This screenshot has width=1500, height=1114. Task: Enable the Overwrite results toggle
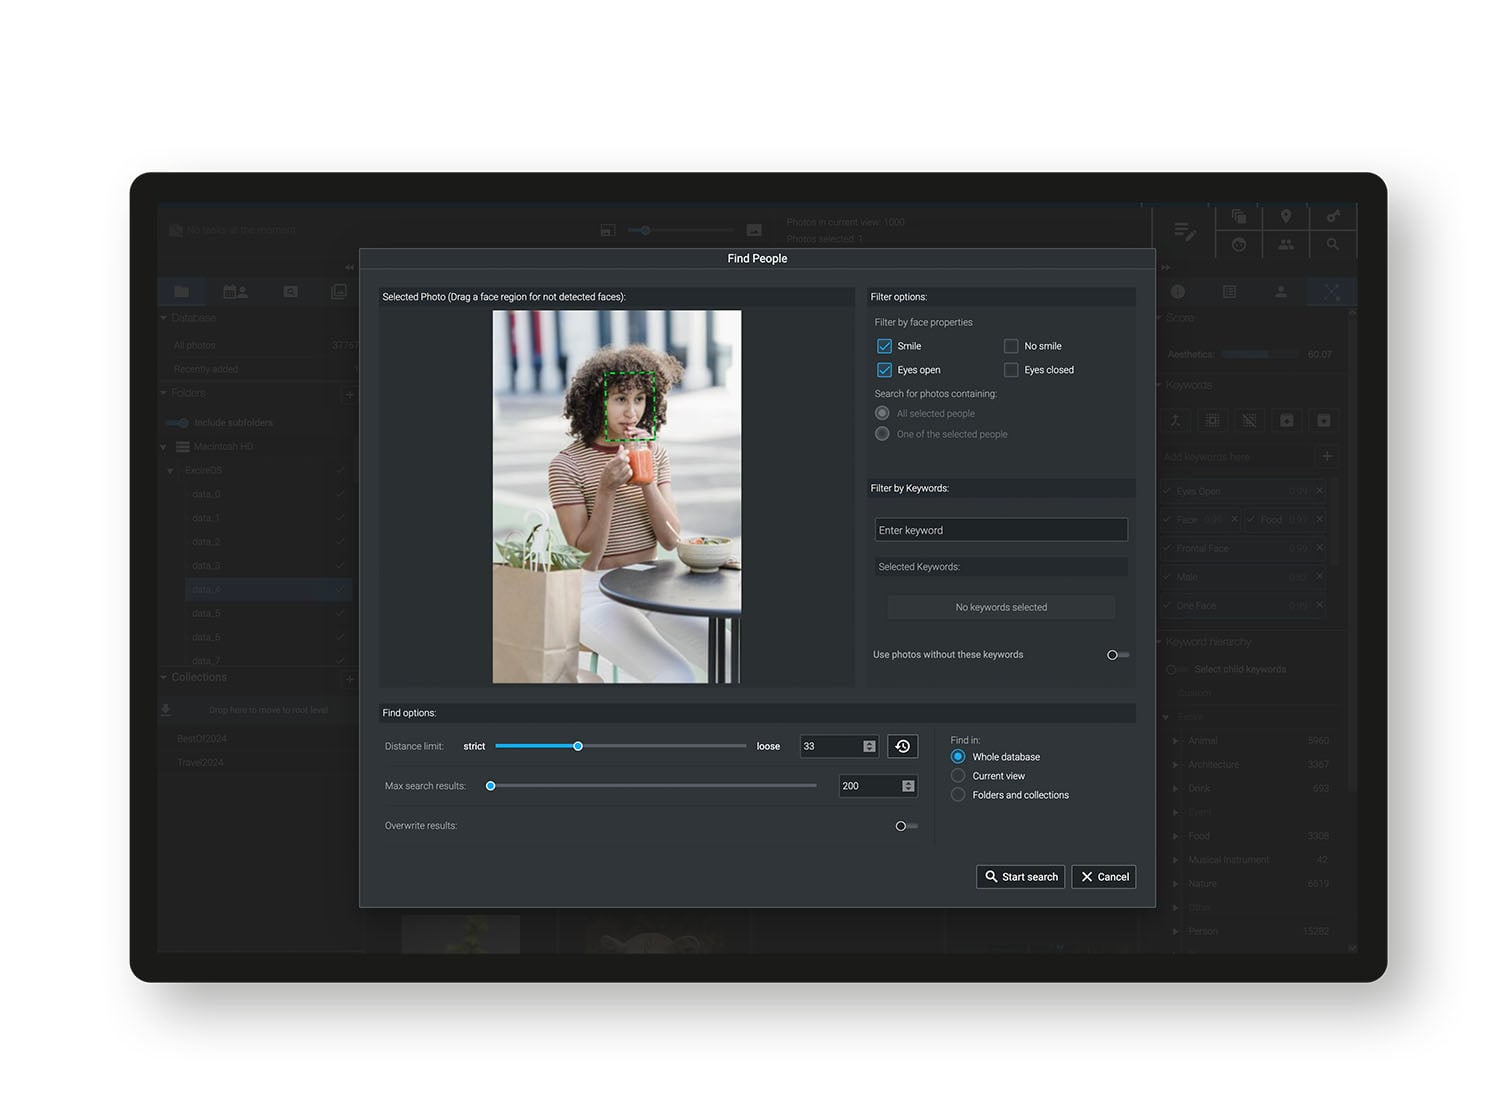[906, 826]
